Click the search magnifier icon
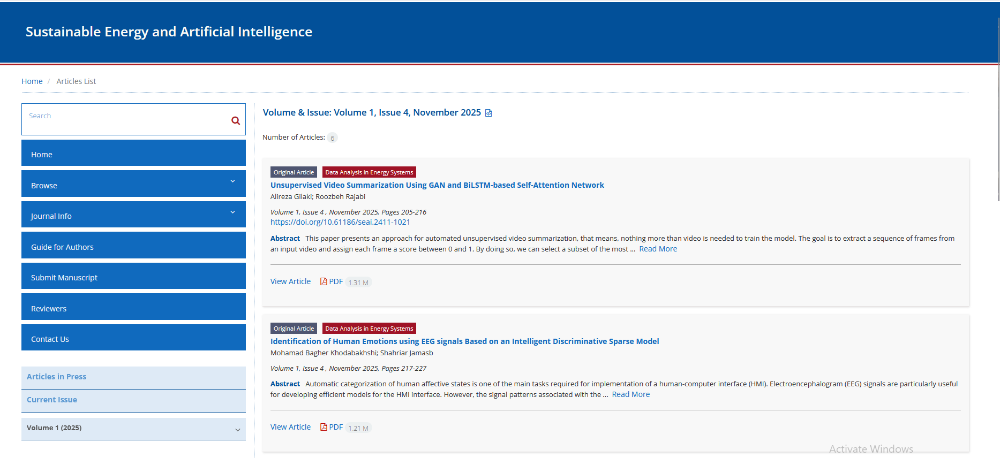 [235, 120]
